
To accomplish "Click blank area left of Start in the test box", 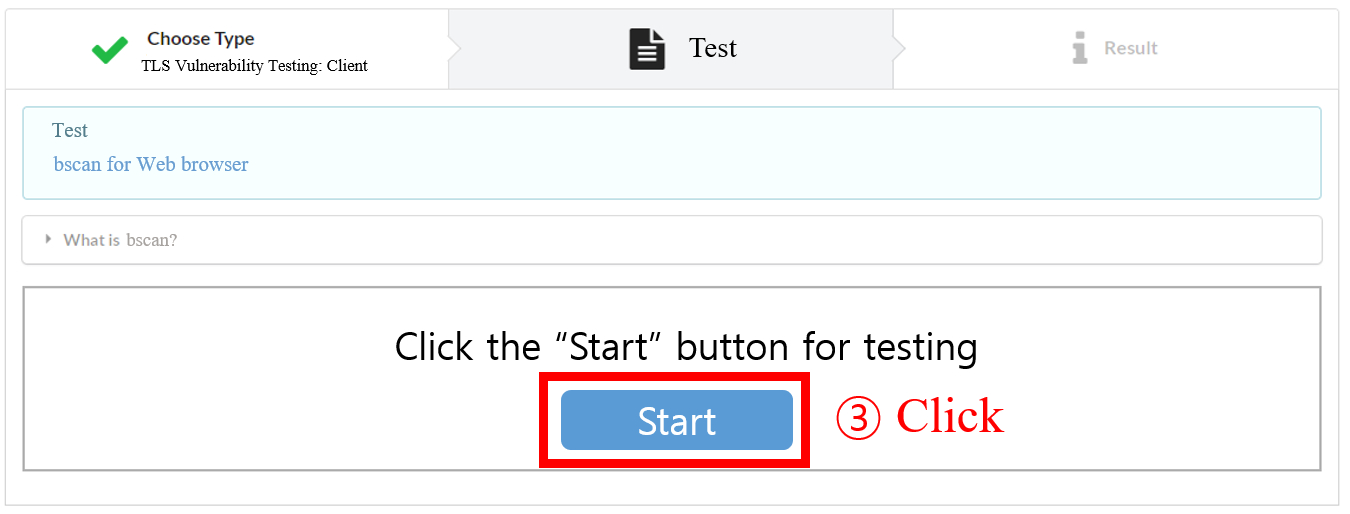I will (280, 420).
